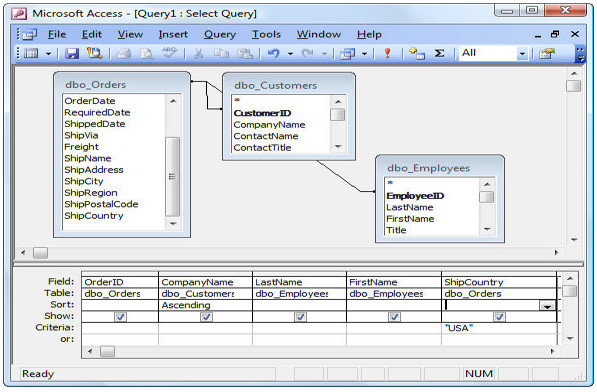Viewport: 597px width, 392px height.
Task: Open the View menu
Action: [x=130, y=35]
